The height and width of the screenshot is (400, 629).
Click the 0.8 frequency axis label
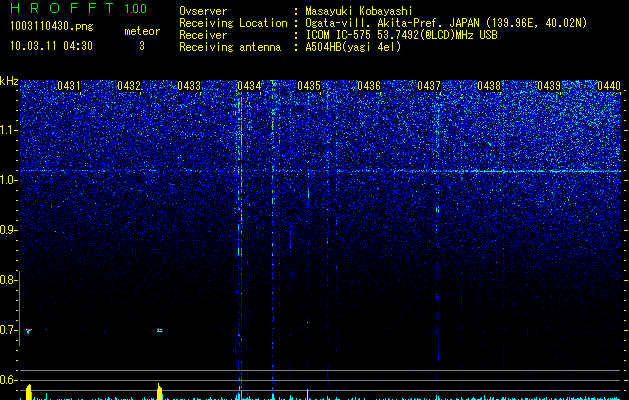coord(8,280)
